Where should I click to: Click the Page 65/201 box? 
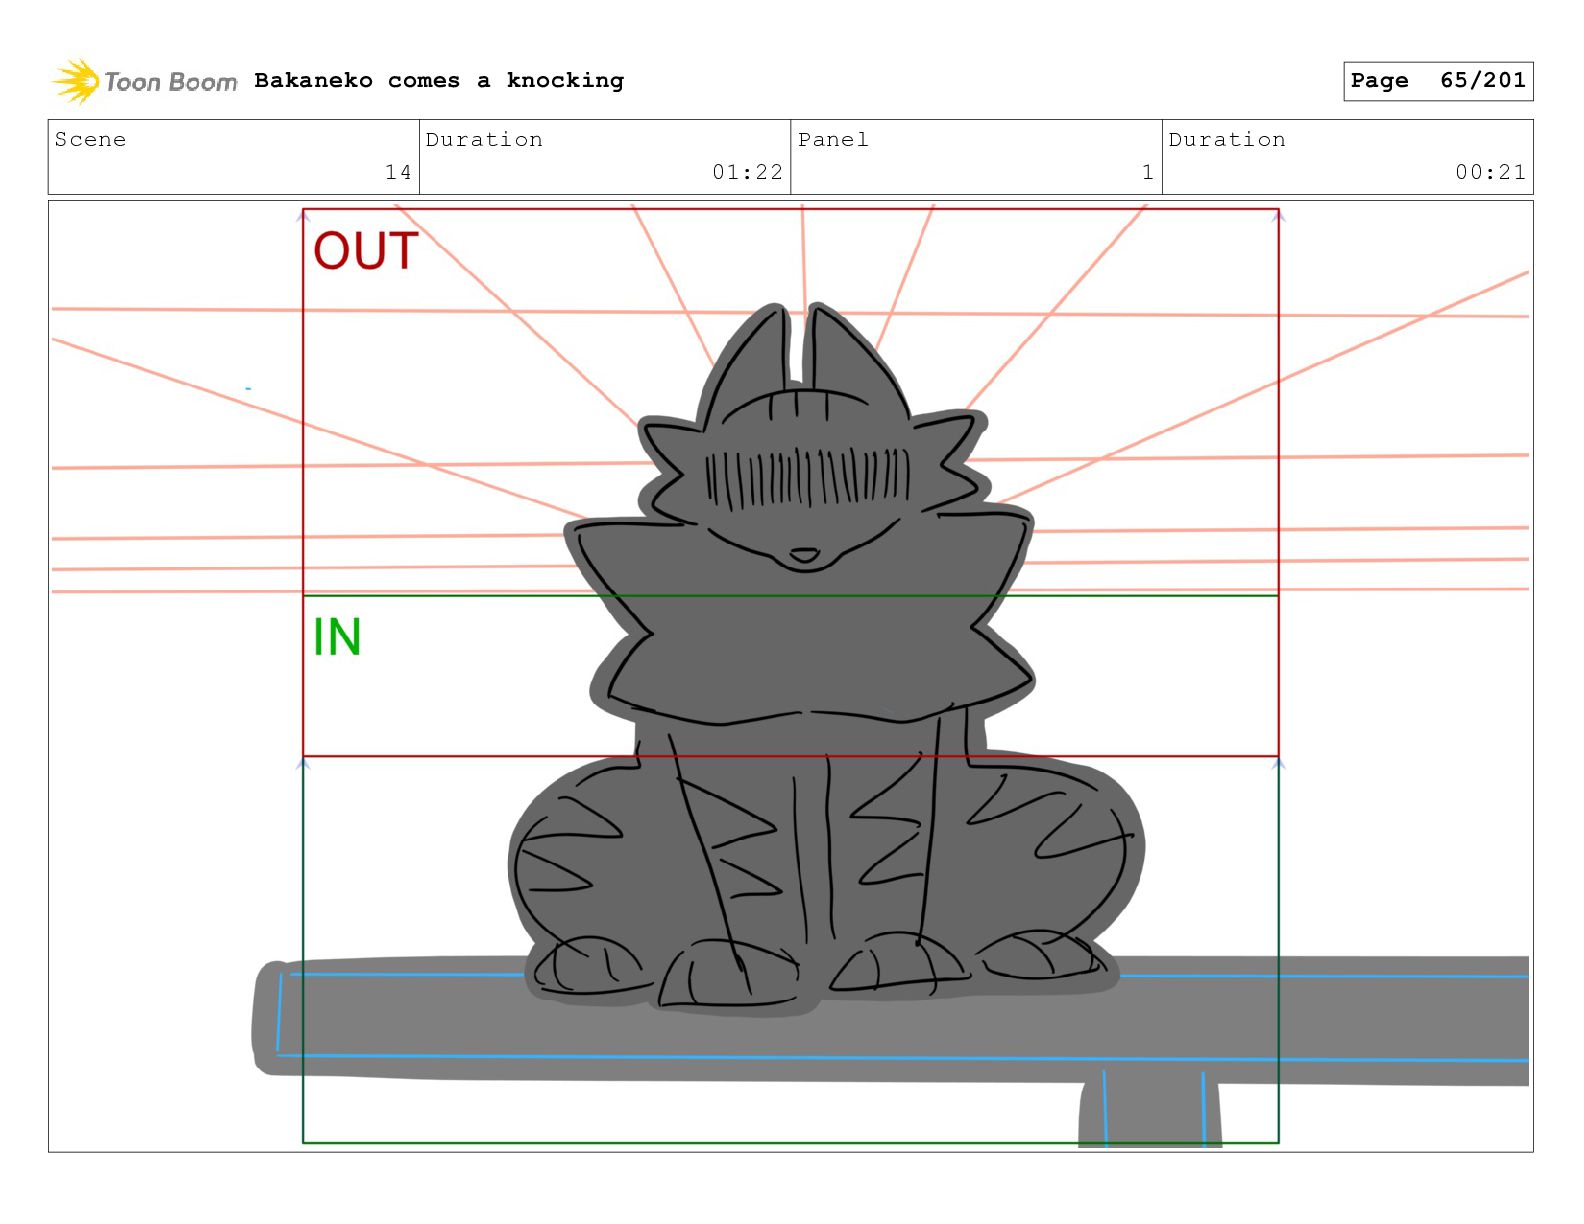[1438, 81]
